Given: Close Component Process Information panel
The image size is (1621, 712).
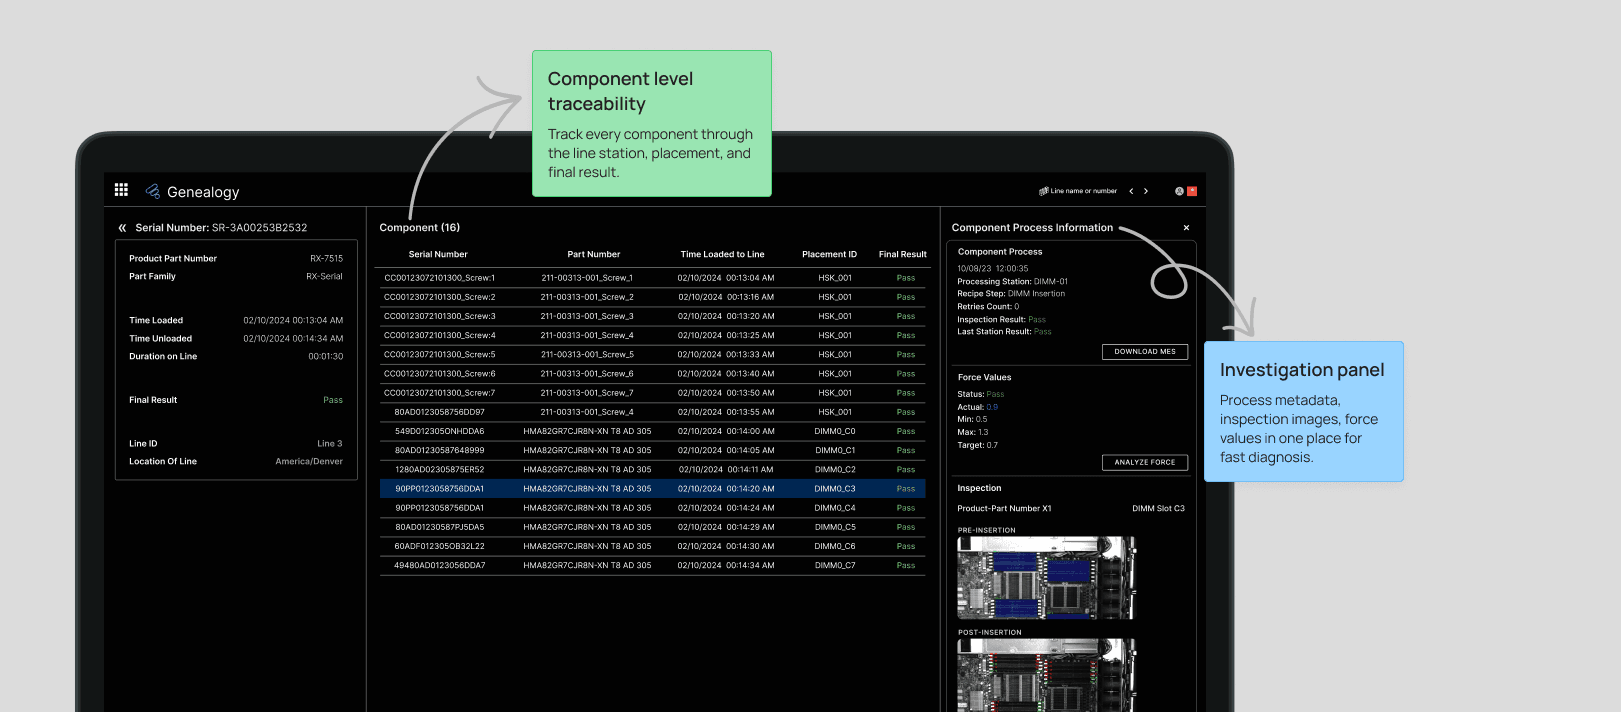Looking at the screenshot, I should pyautogui.click(x=1186, y=228).
